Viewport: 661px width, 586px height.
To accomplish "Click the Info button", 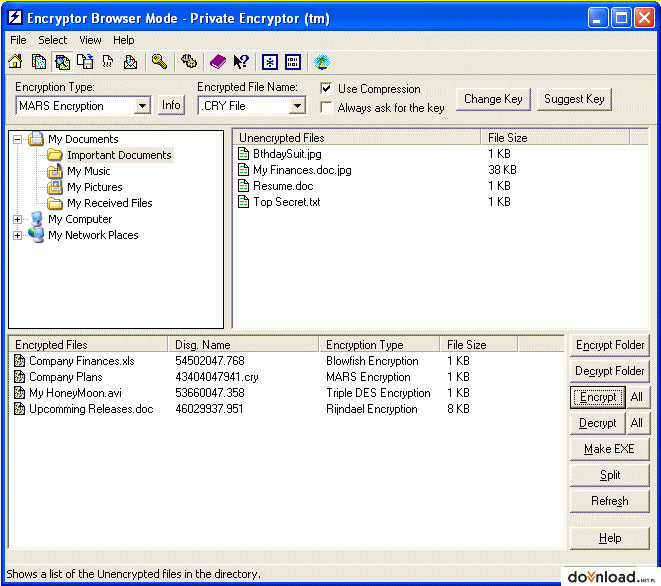I will [x=171, y=105].
